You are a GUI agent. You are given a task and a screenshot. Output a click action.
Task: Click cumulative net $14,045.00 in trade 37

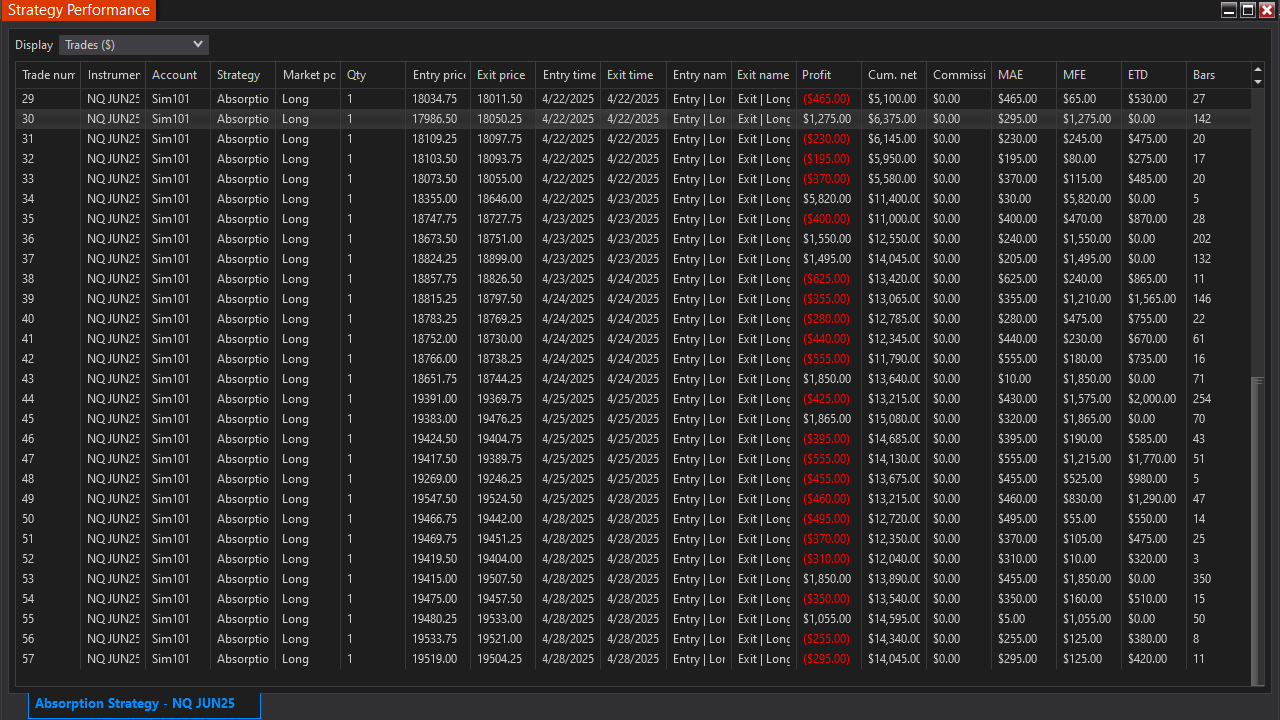(x=893, y=259)
